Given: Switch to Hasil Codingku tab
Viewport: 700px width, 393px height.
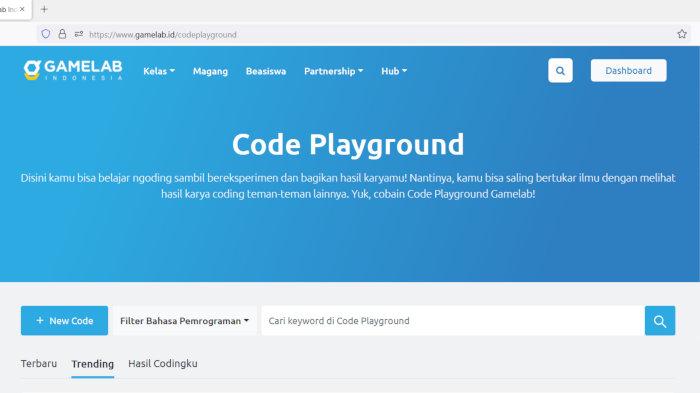Looking at the screenshot, I should pos(162,364).
